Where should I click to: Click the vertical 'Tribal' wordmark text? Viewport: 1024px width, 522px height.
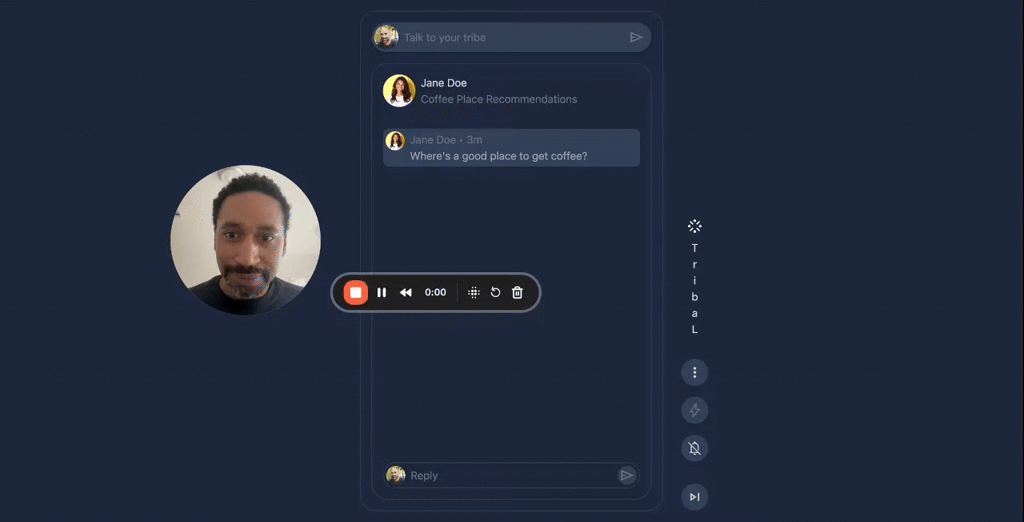pyautogui.click(x=695, y=289)
